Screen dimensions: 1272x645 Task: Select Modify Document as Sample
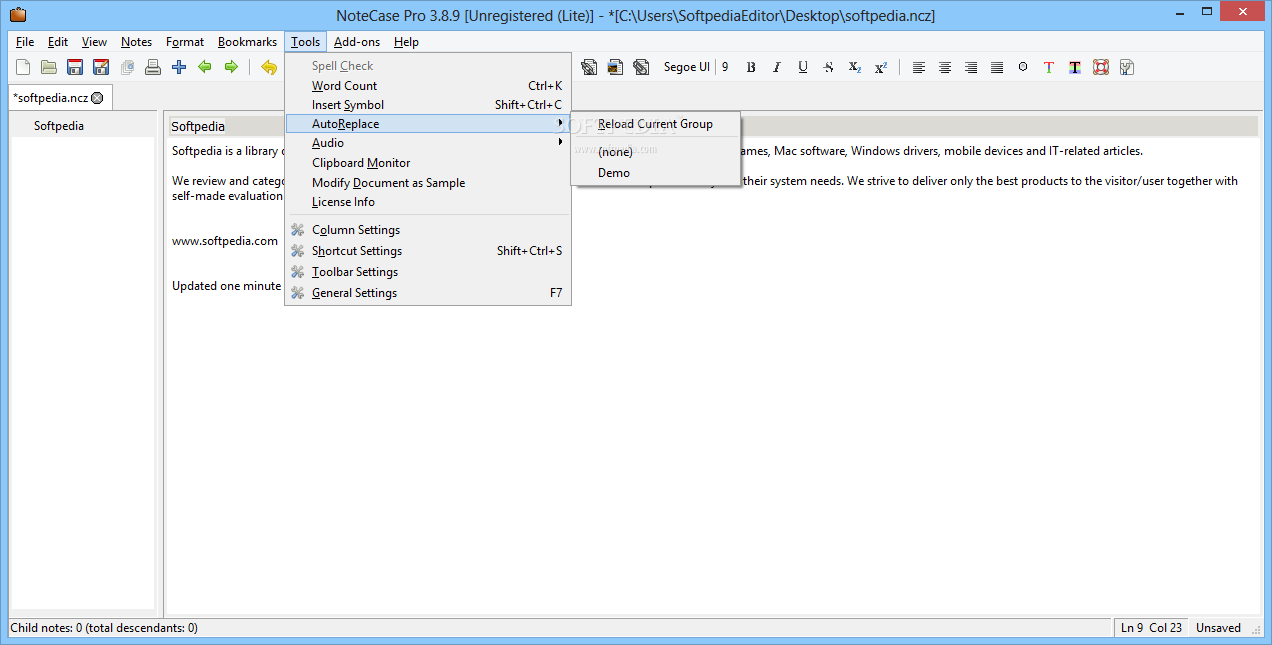tap(428, 183)
